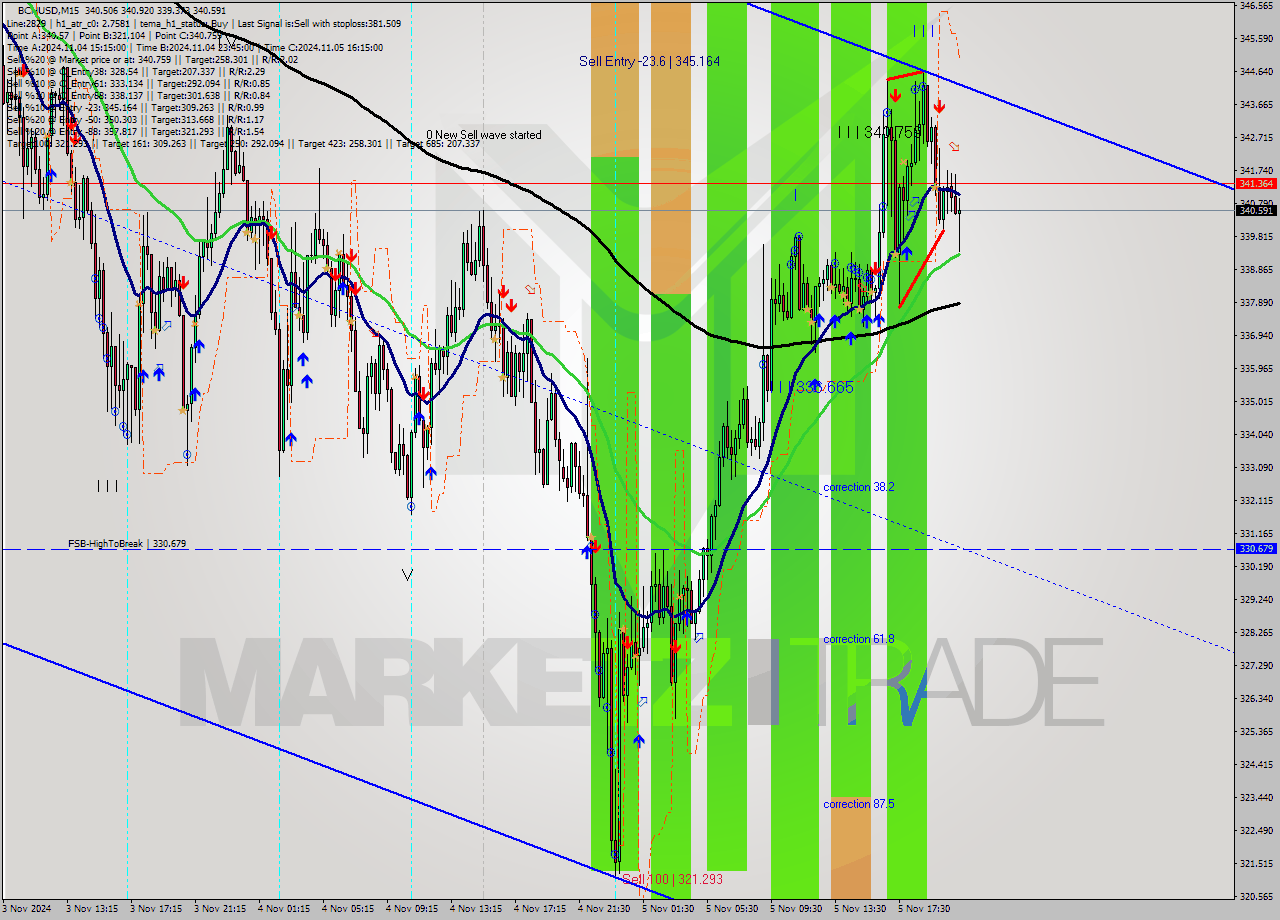Click the '4 Nov 21:30' time label

pyautogui.click(x=604, y=910)
